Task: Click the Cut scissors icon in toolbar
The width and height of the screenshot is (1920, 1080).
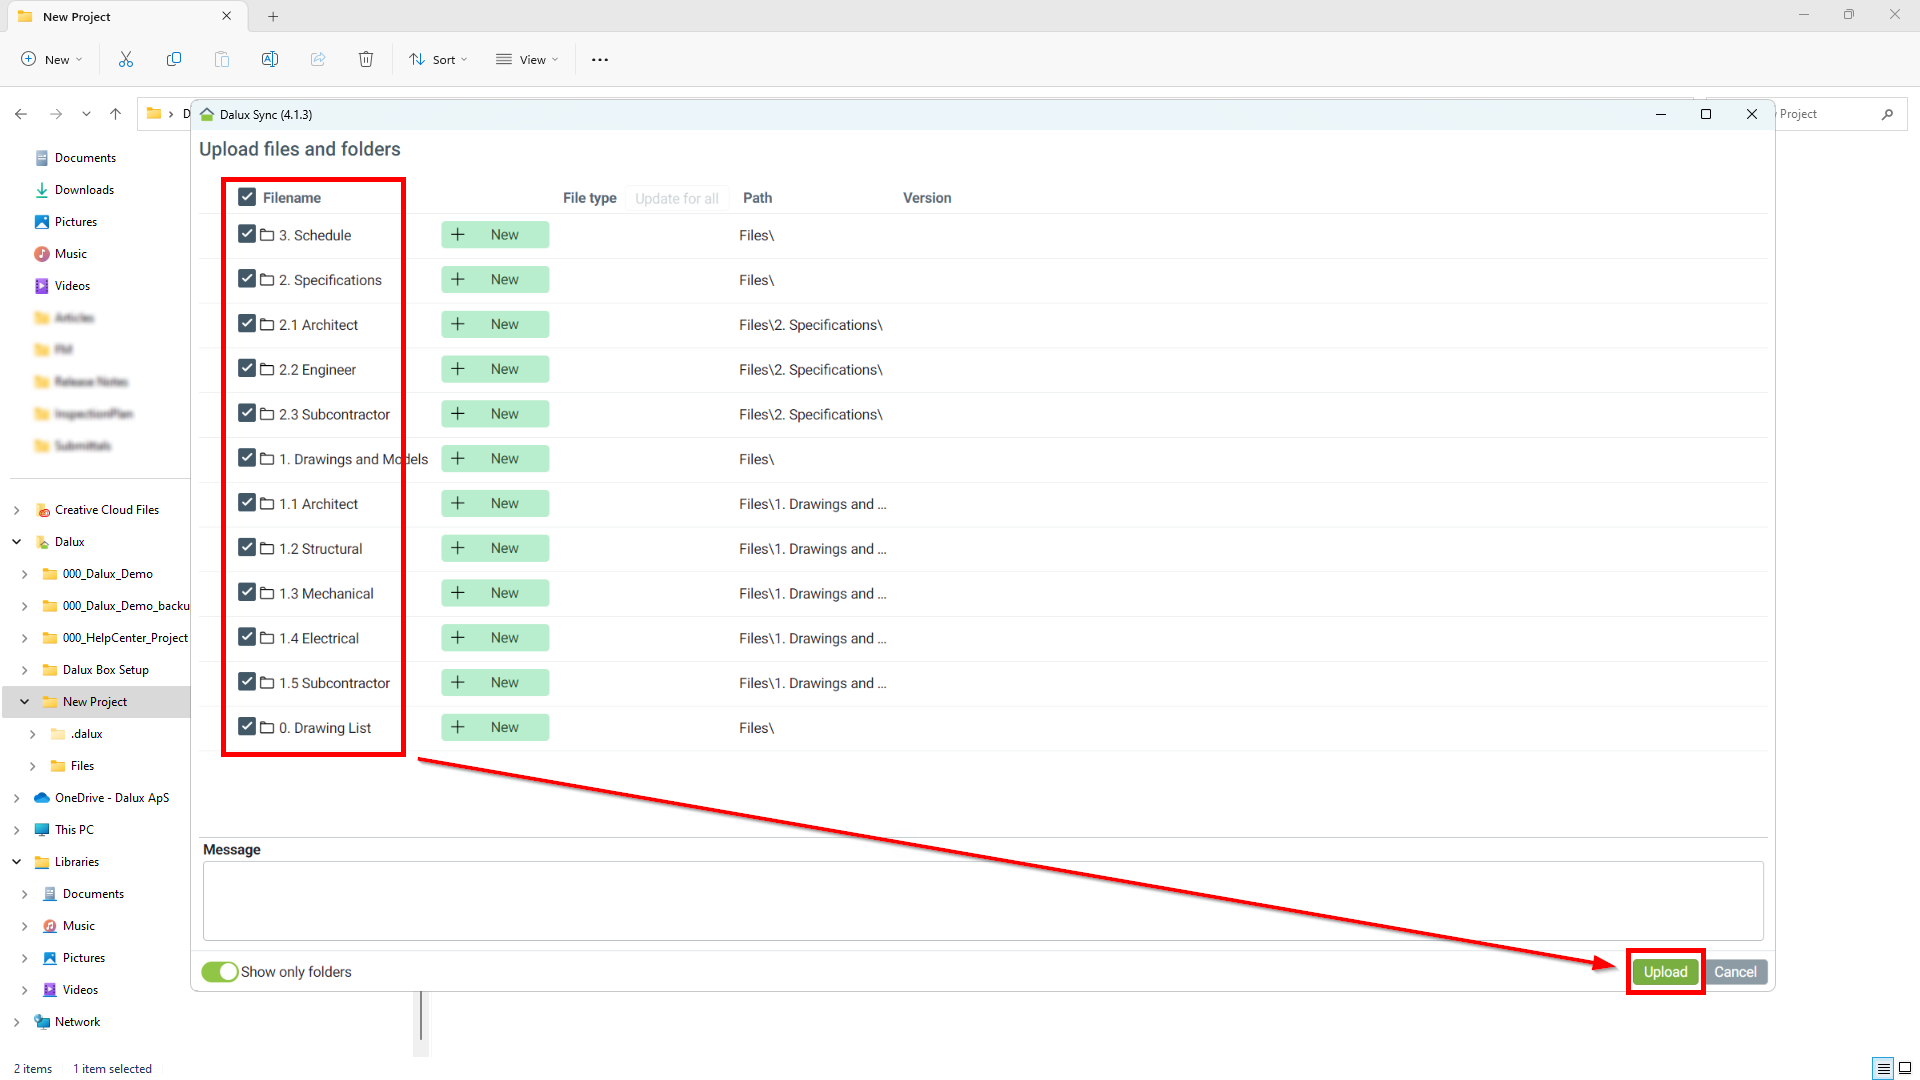Action: point(126,59)
